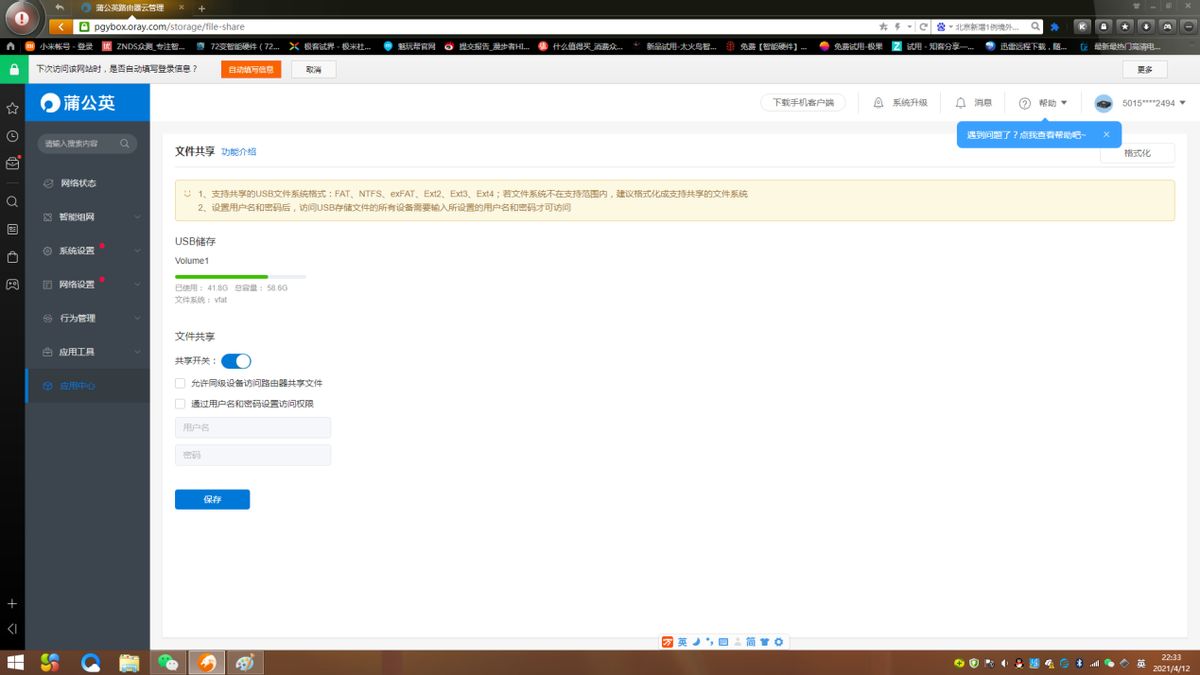1200x675 pixels.
Task: Click the help tooltip text 遇到问题了
Action: [x=1024, y=134]
